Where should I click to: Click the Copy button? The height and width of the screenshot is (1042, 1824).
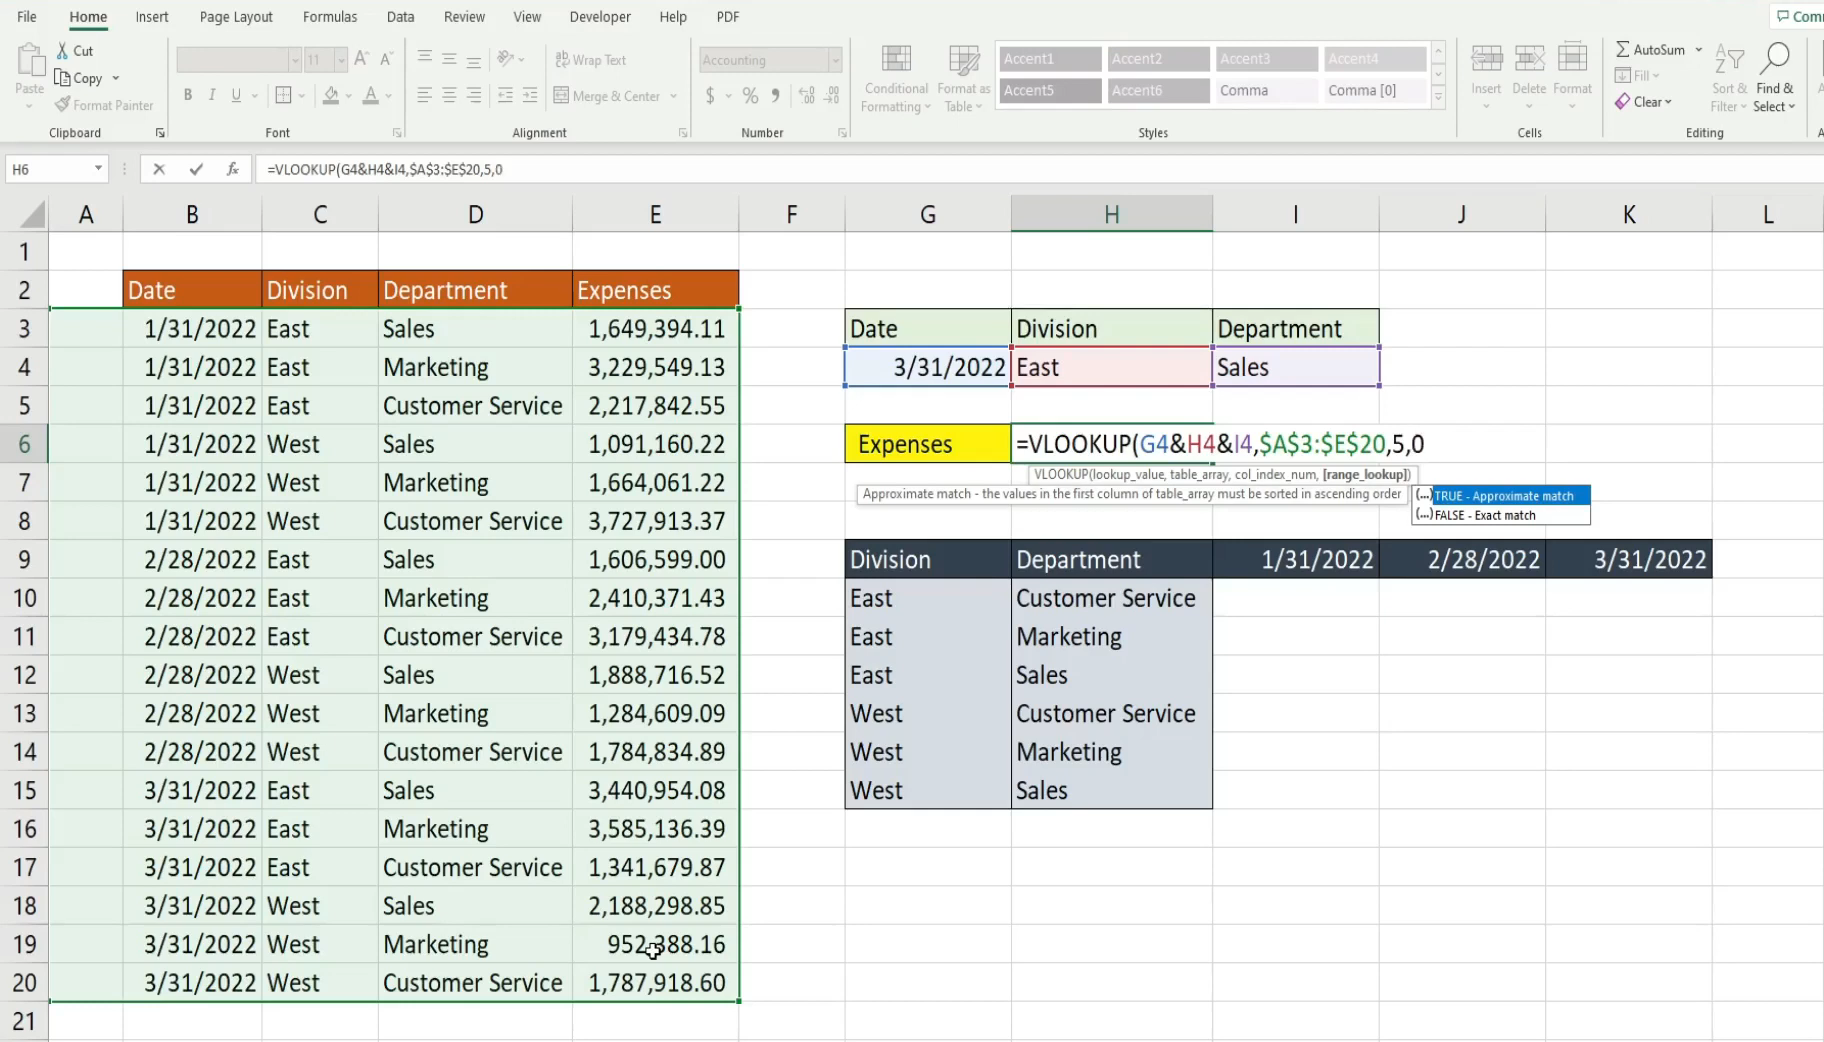(x=79, y=78)
